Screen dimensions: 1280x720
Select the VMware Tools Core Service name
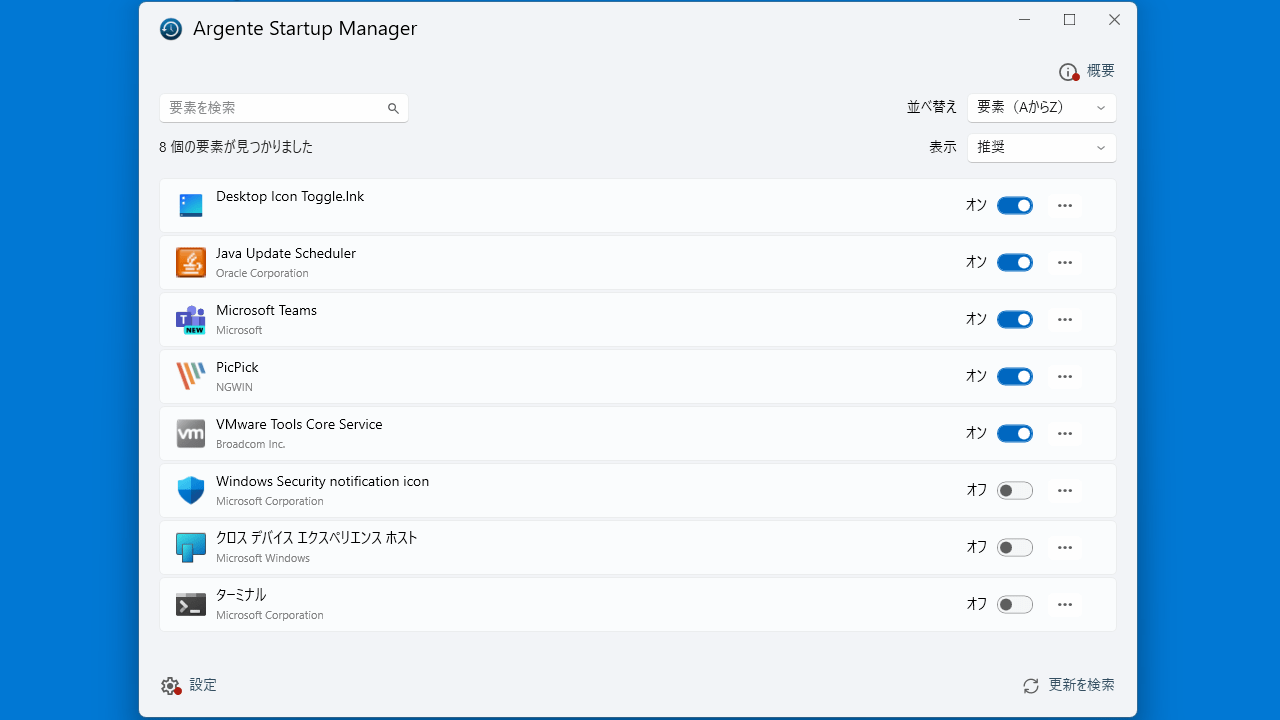pos(299,425)
